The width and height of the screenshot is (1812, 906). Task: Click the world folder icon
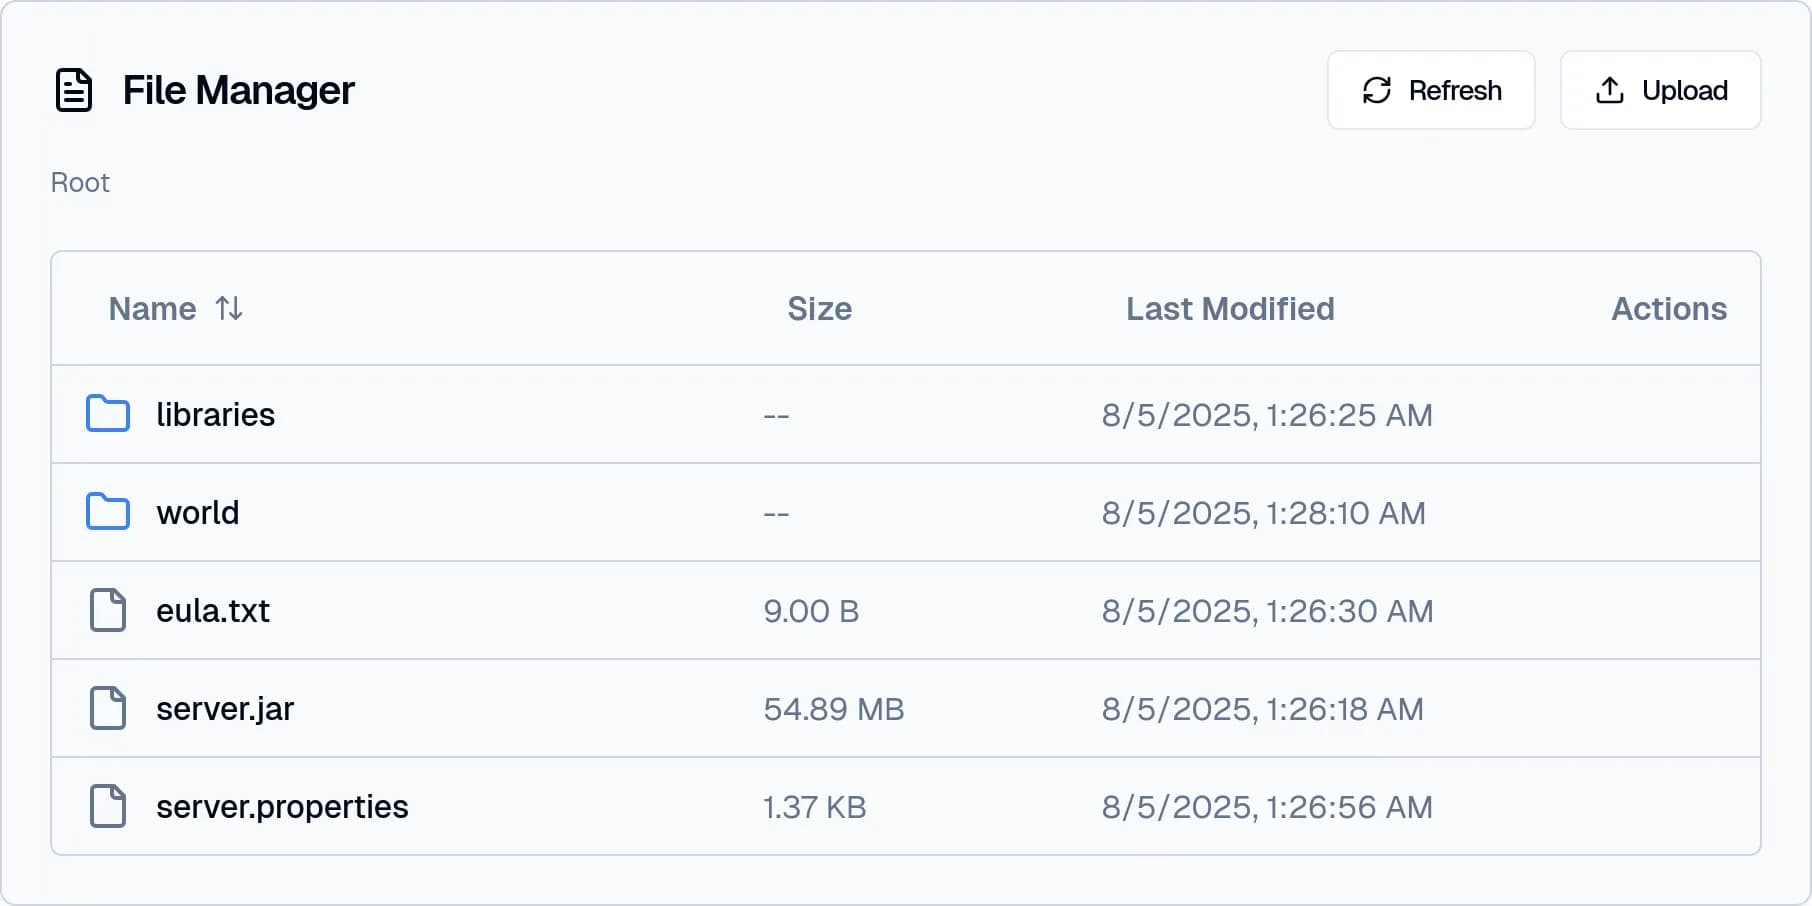(107, 512)
